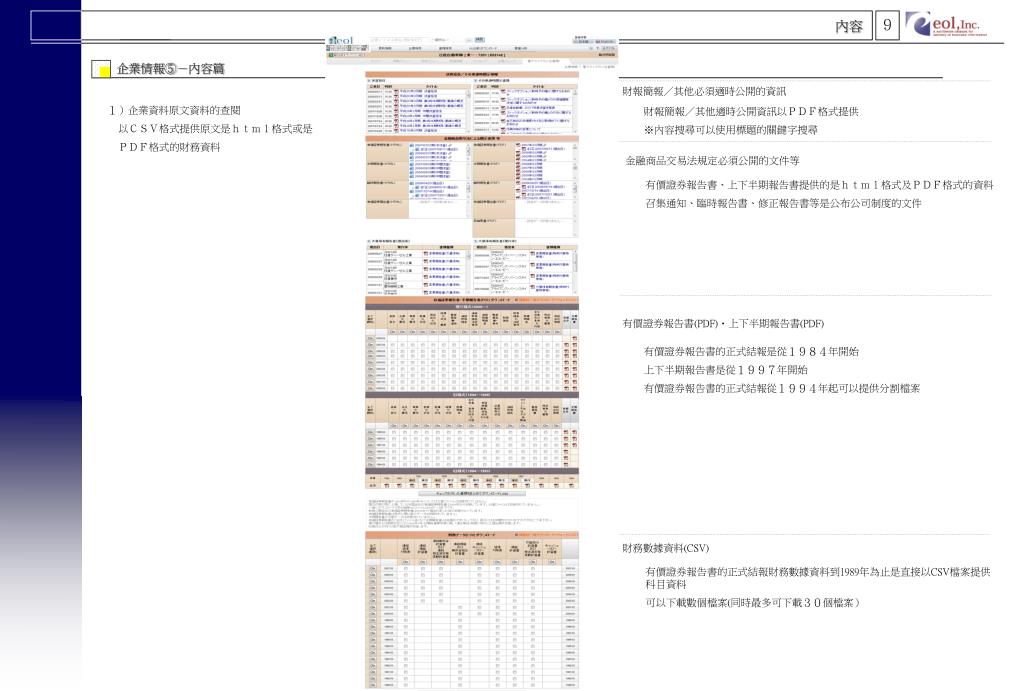Click the page number 9 box

tap(887, 25)
